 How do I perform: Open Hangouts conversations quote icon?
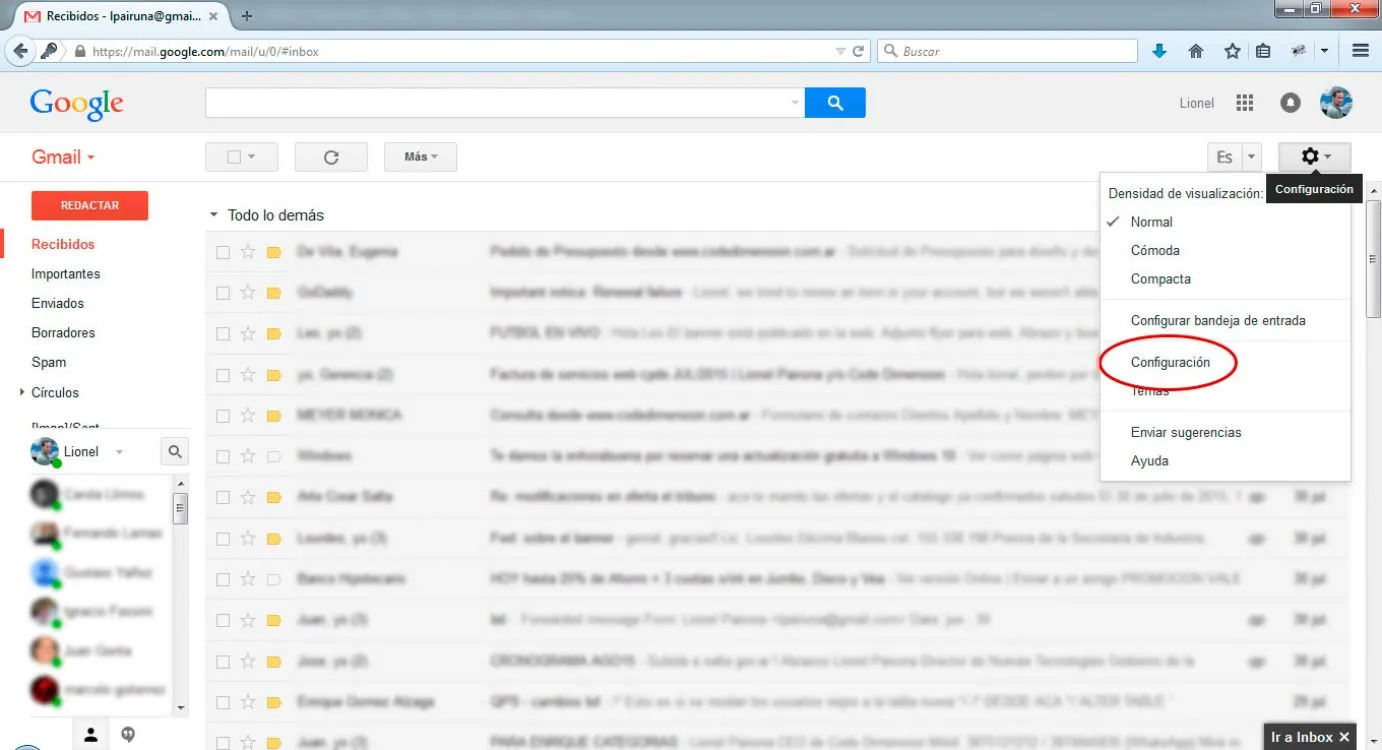pos(128,735)
